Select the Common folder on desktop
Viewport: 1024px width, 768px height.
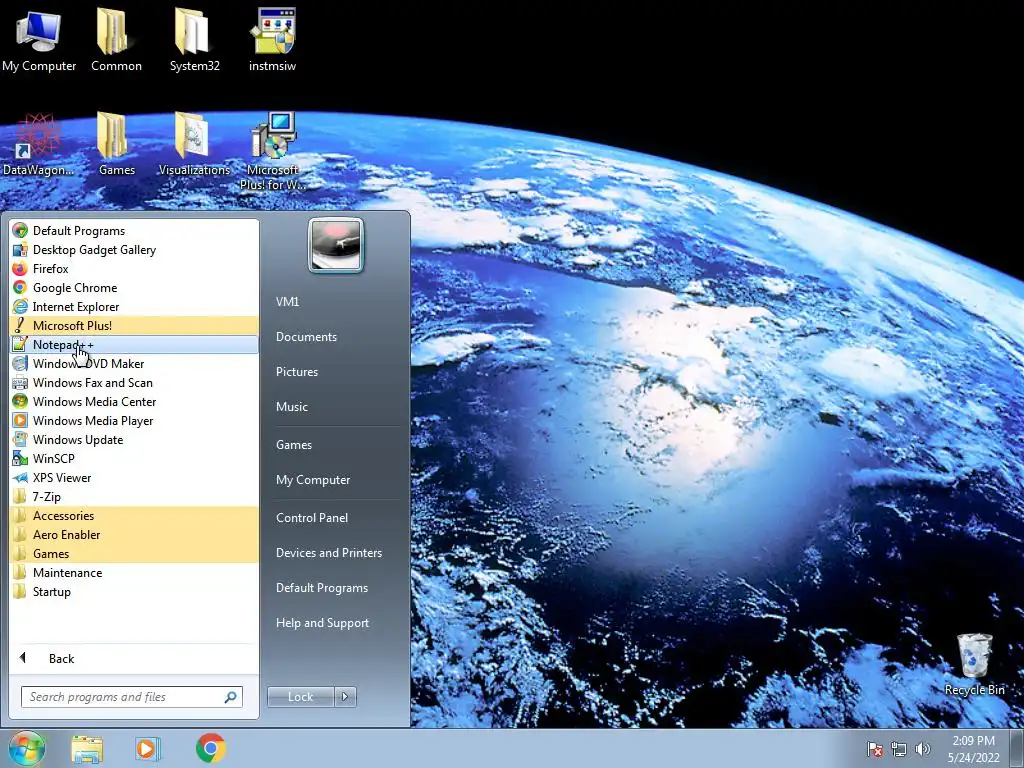coord(116,40)
